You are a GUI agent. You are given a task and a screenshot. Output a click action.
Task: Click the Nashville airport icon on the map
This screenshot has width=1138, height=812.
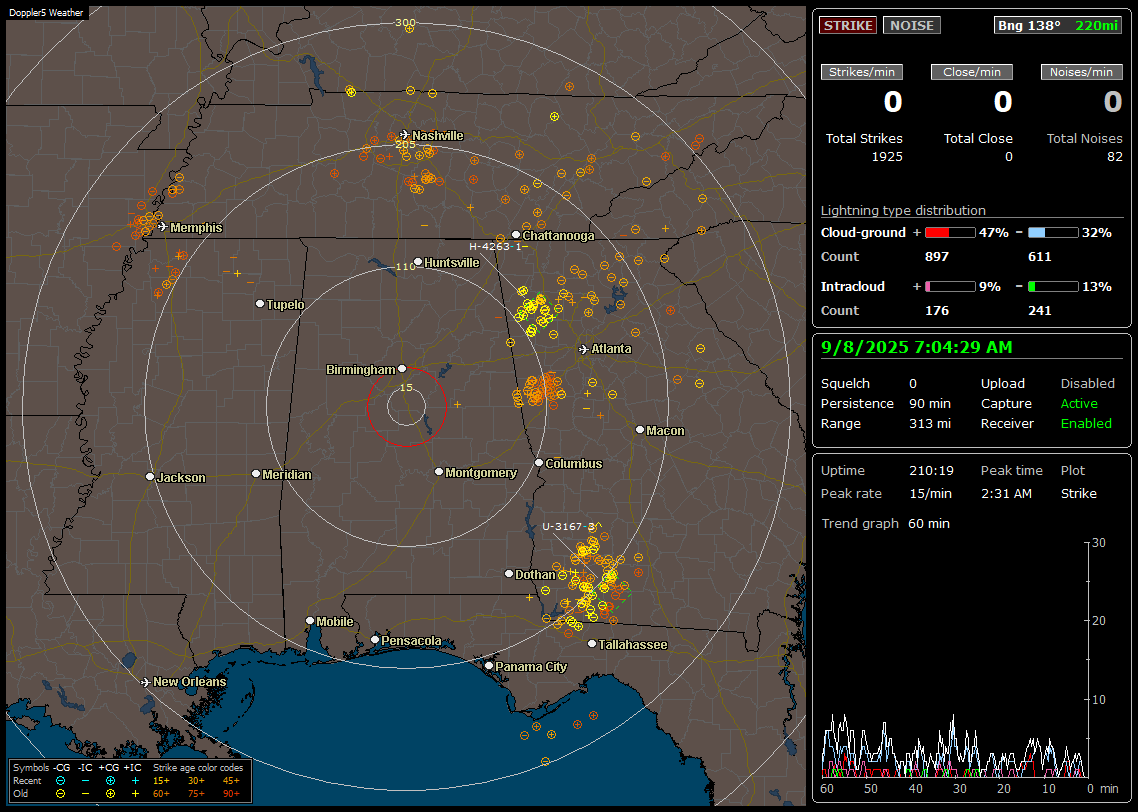click(x=405, y=135)
